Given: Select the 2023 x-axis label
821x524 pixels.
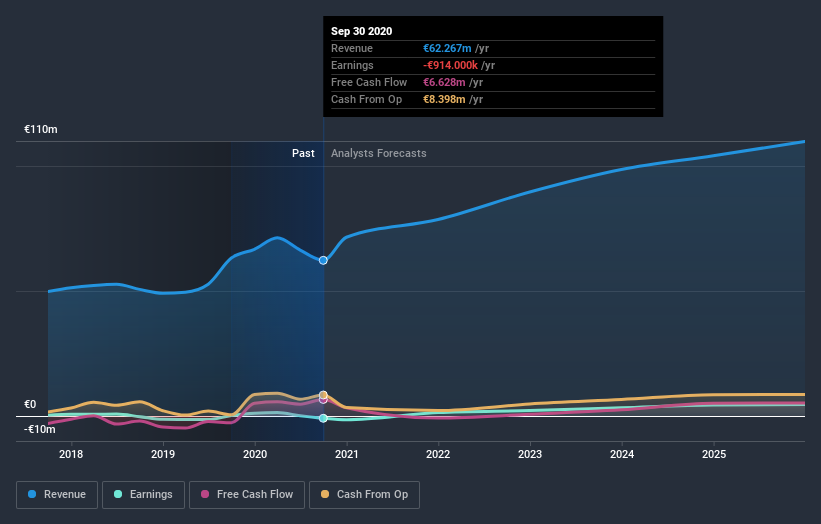Looking at the screenshot, I should [530, 454].
